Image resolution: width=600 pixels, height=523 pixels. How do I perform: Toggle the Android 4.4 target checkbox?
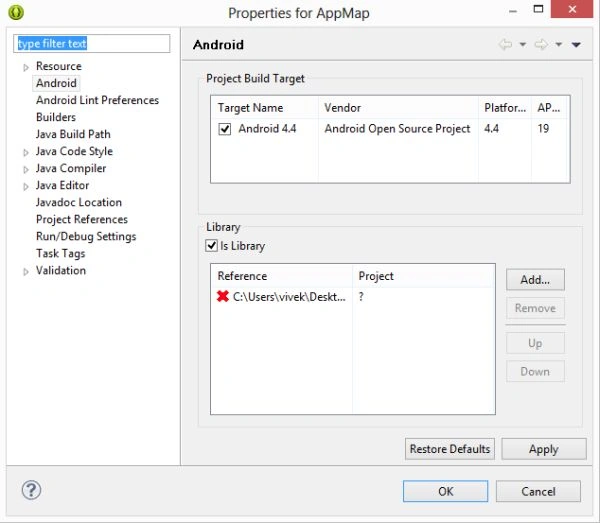click(225, 129)
